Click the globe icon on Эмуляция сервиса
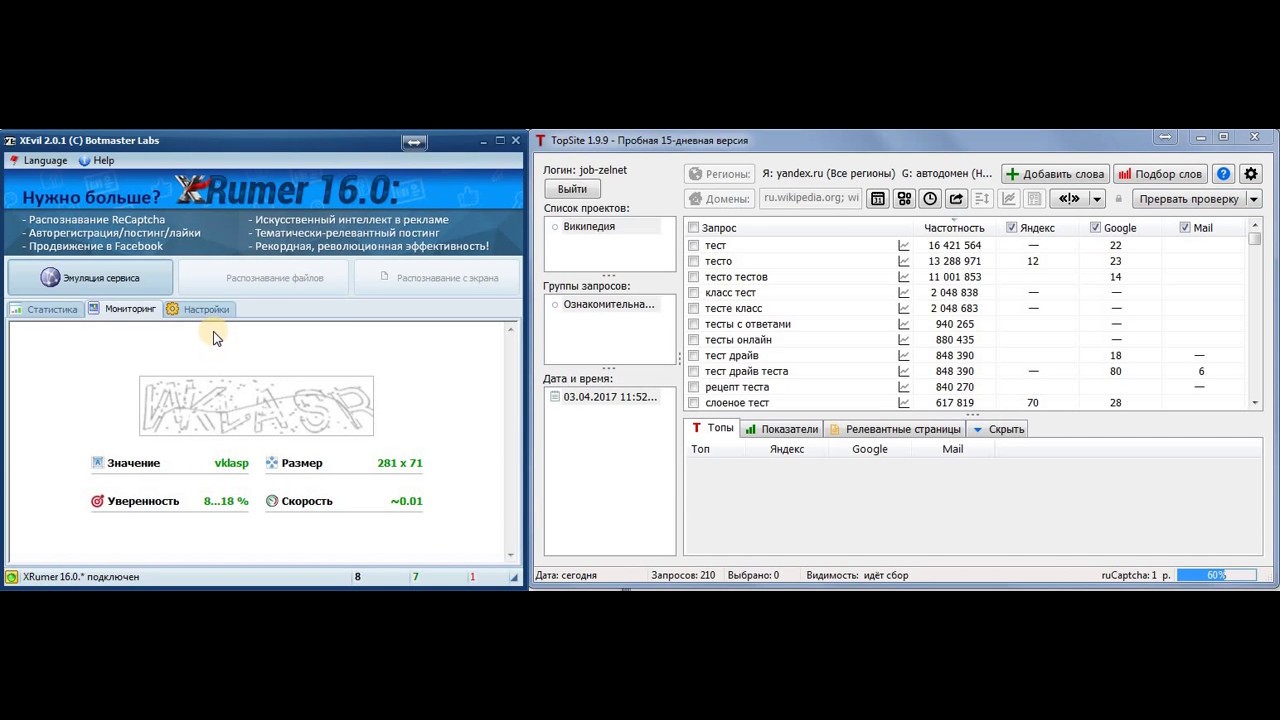 click(50, 278)
